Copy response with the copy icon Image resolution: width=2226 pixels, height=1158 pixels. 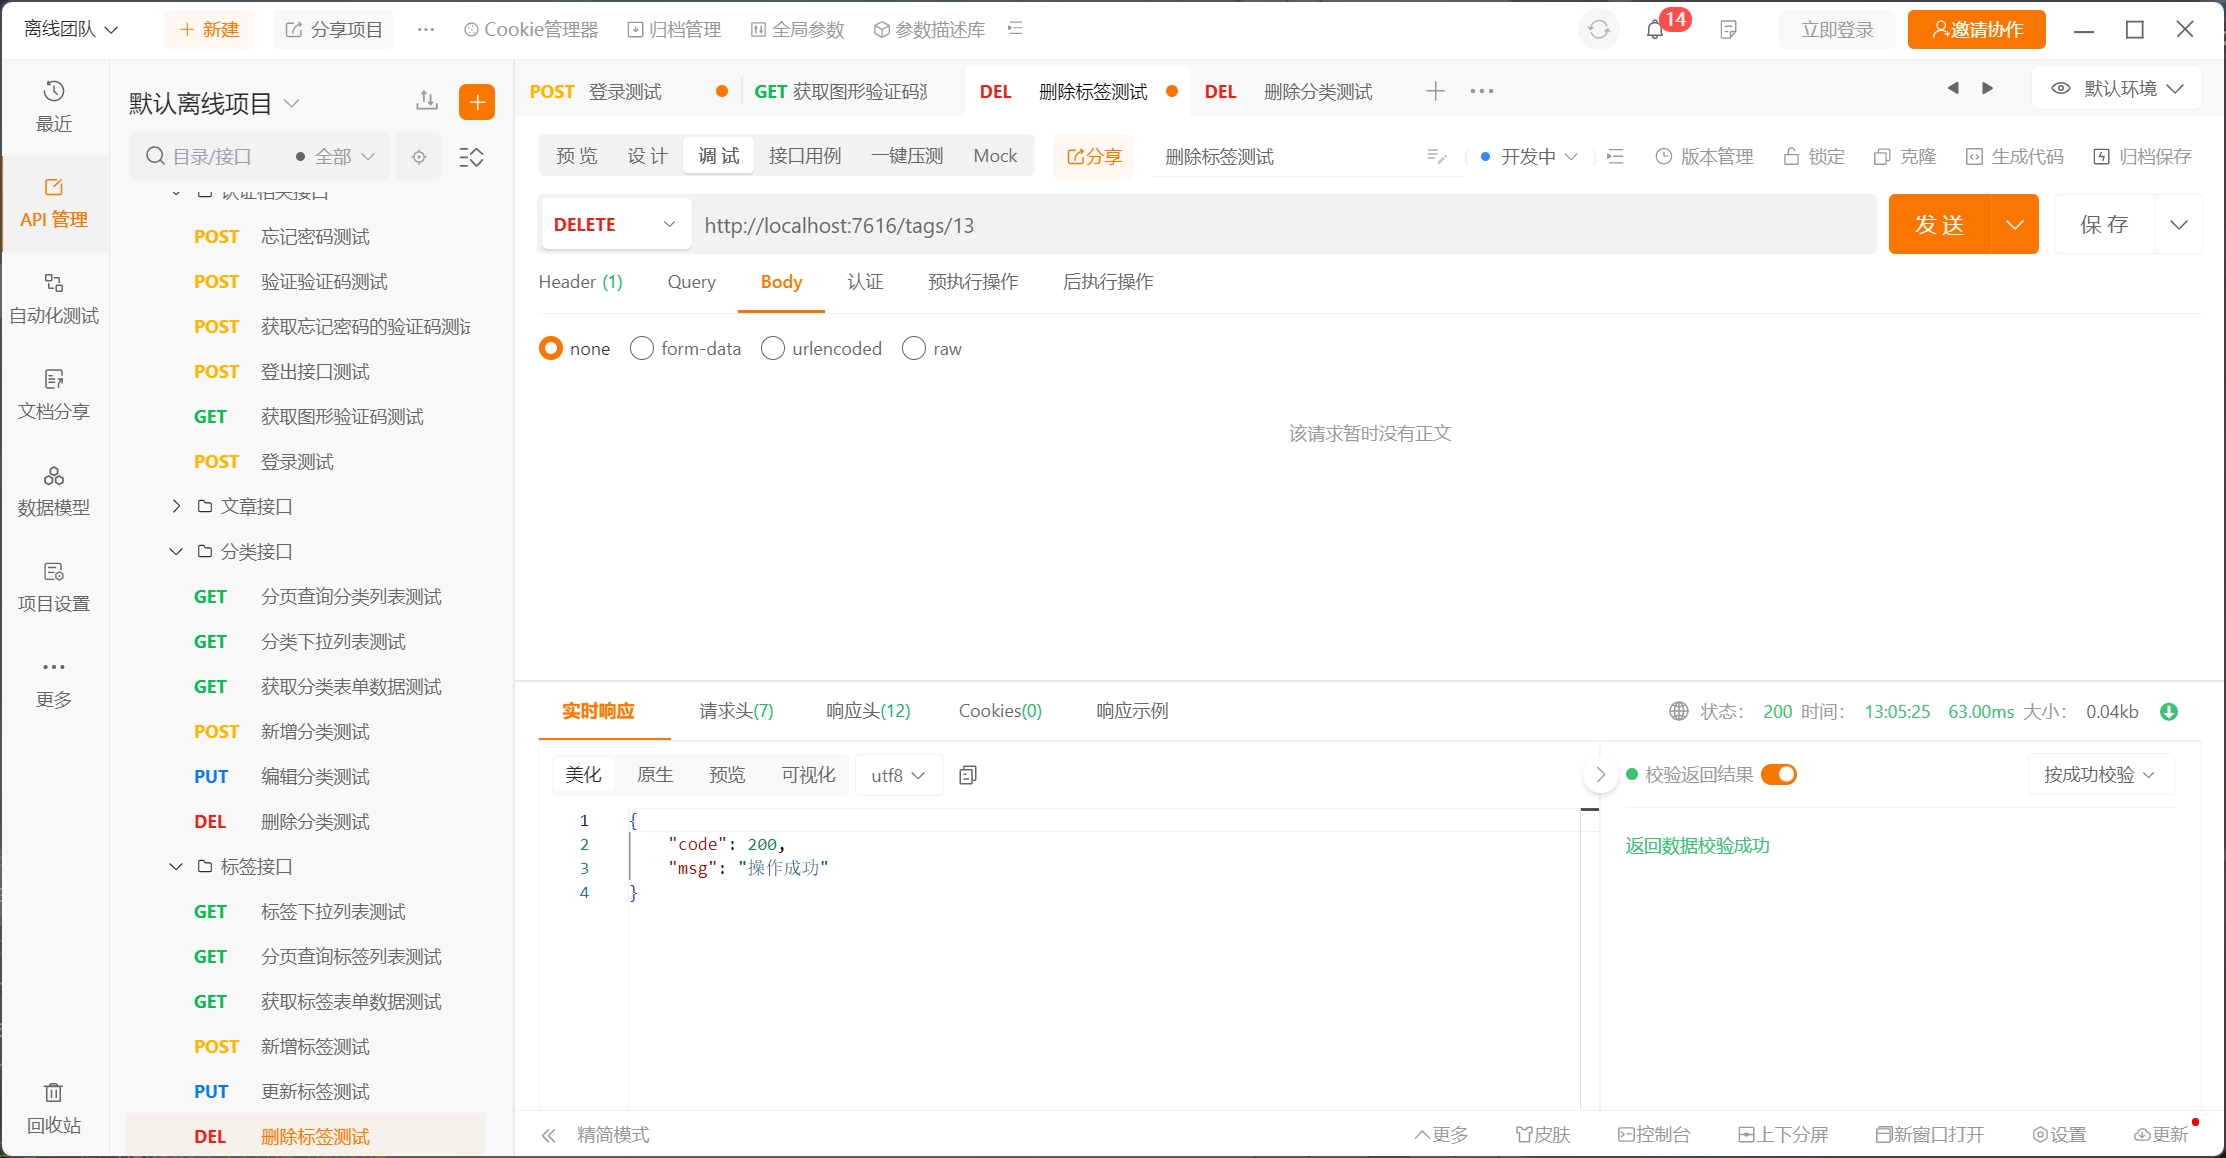click(967, 775)
